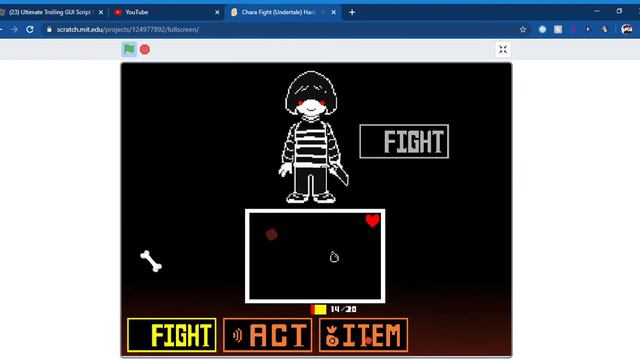Minimize the Chrome window
The width and height of the screenshot is (640, 360).
click(x=597, y=11)
